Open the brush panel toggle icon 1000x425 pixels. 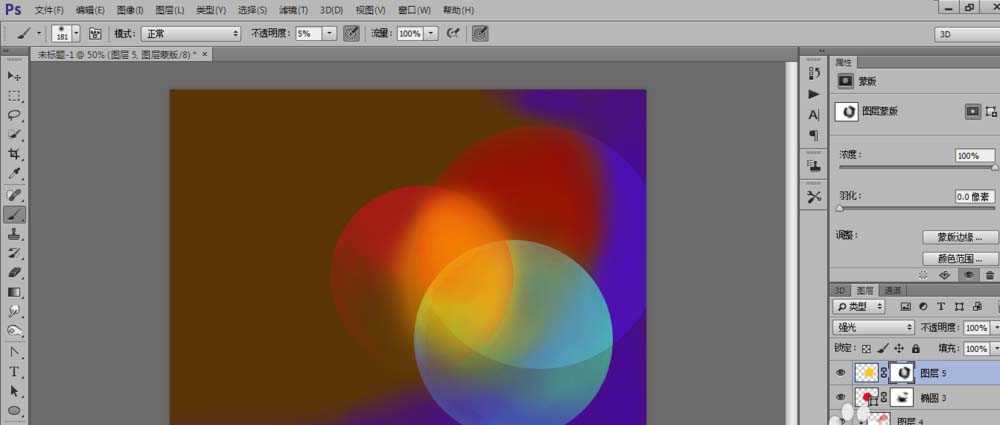(x=95, y=33)
